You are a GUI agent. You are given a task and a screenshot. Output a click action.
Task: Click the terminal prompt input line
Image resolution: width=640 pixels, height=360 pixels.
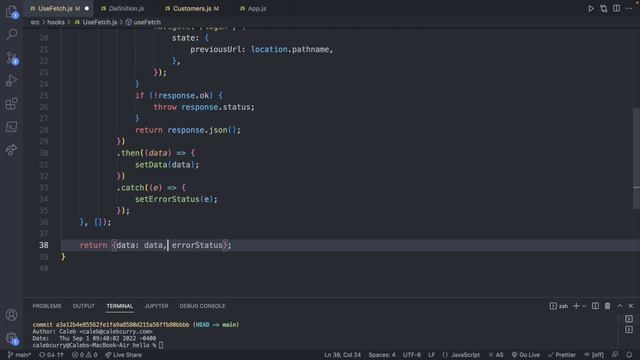98,345
